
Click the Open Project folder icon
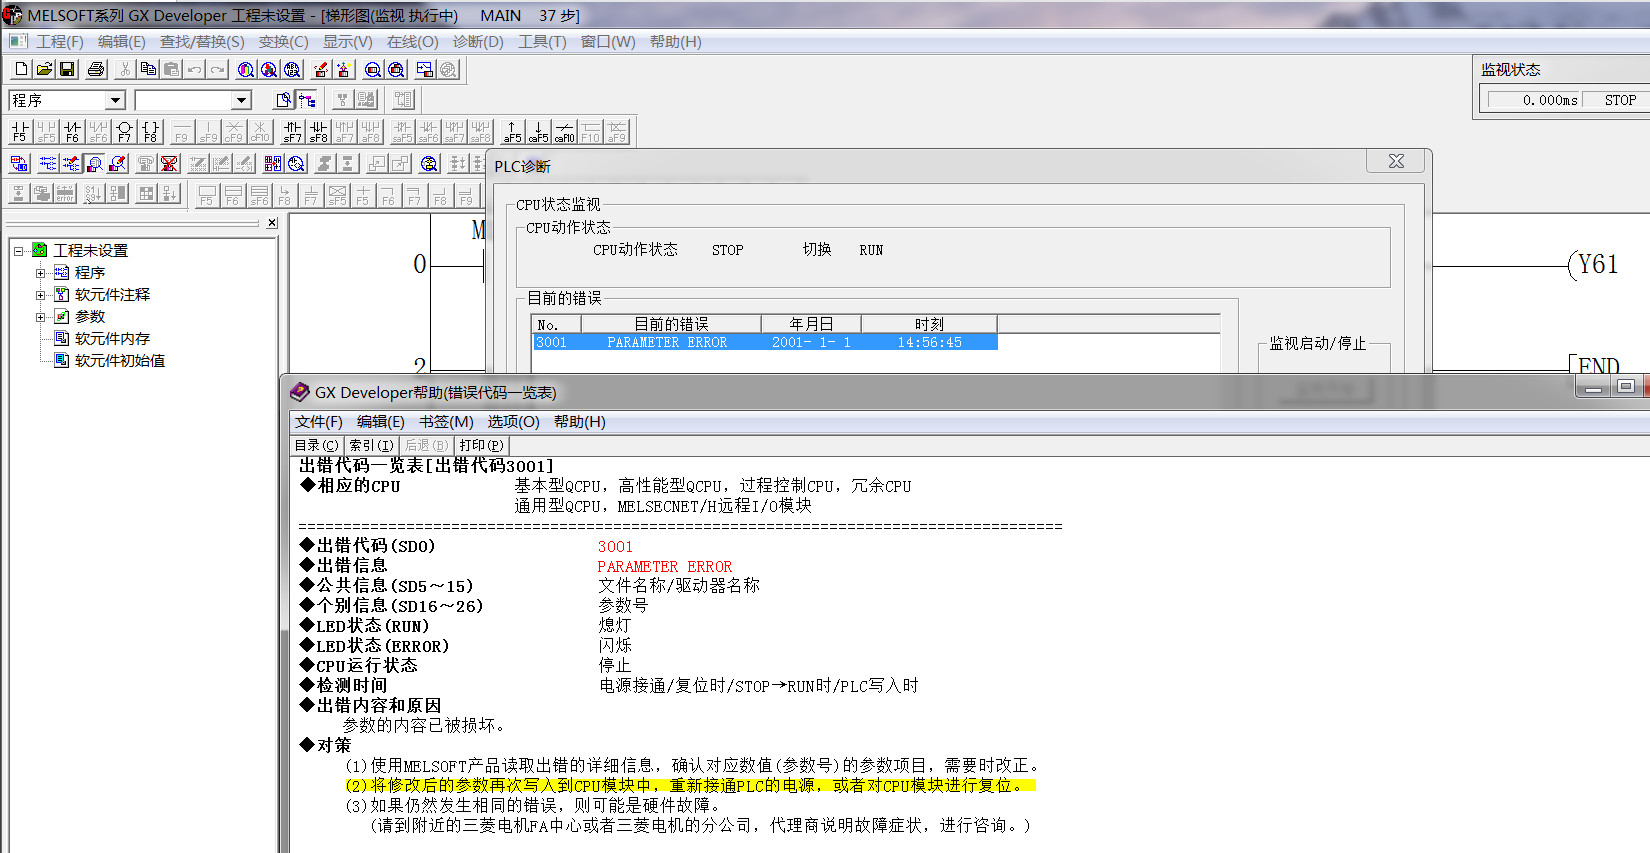point(44,69)
